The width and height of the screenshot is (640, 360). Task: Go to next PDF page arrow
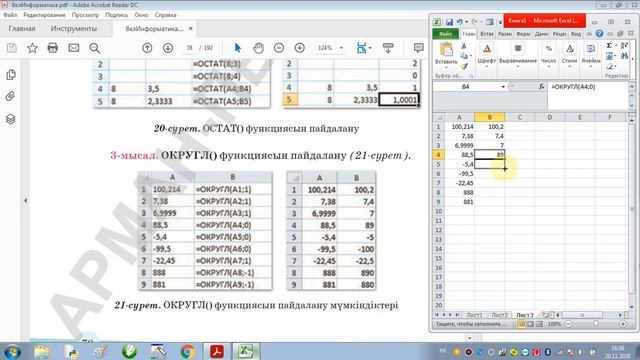168,48
